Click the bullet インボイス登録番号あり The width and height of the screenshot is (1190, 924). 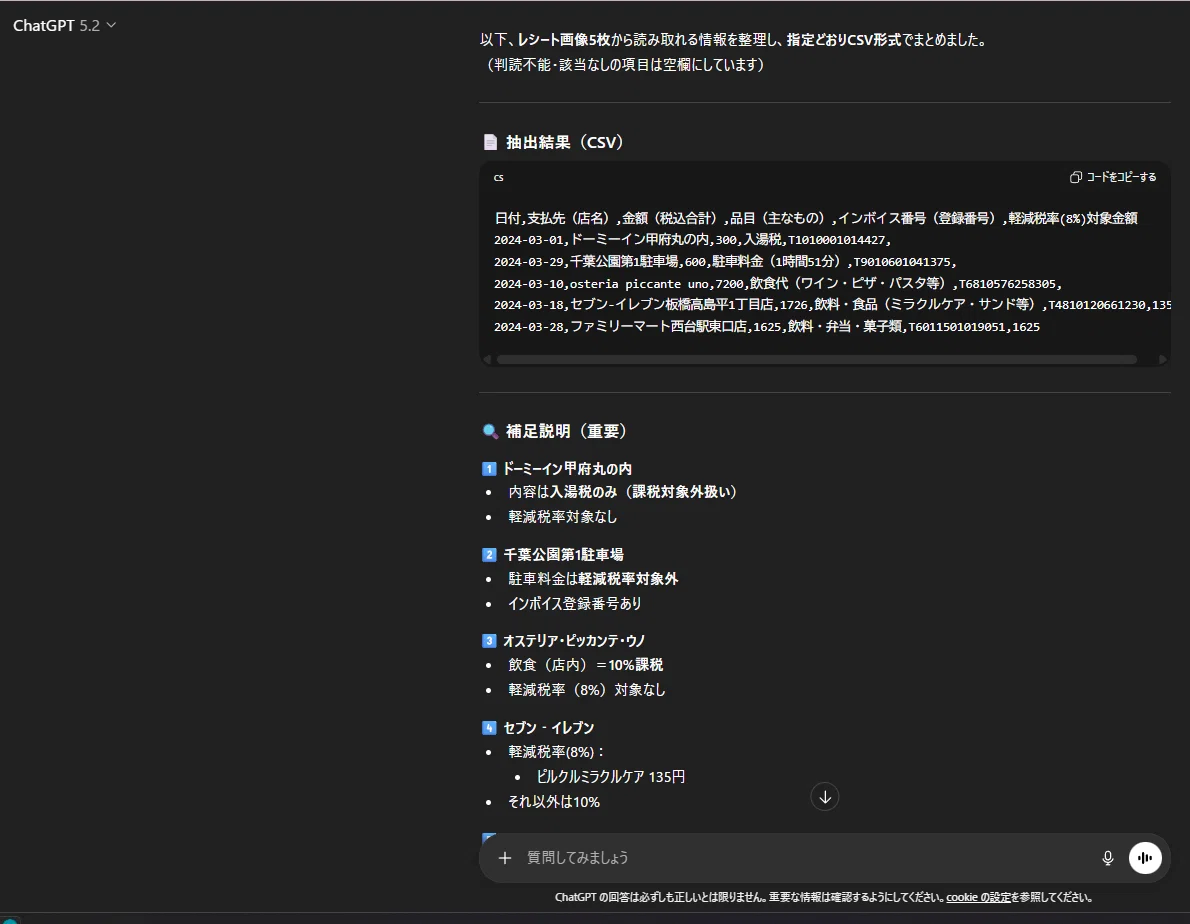tap(575, 604)
